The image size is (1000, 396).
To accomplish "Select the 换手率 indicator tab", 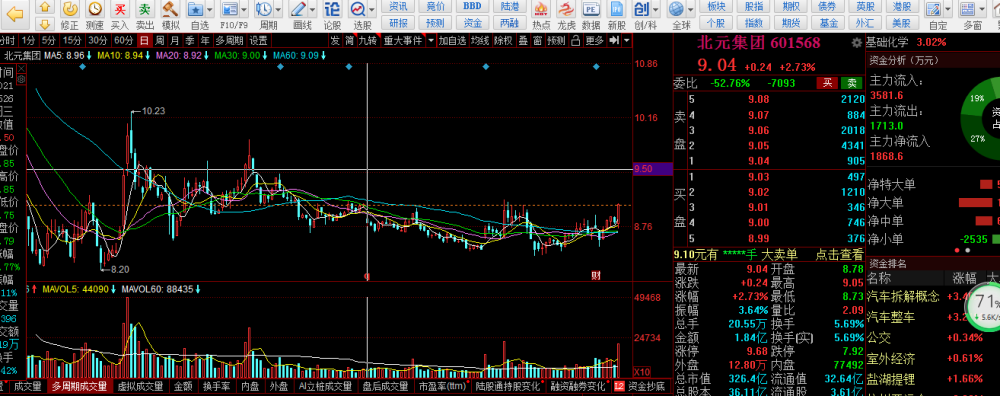I will tap(217, 386).
